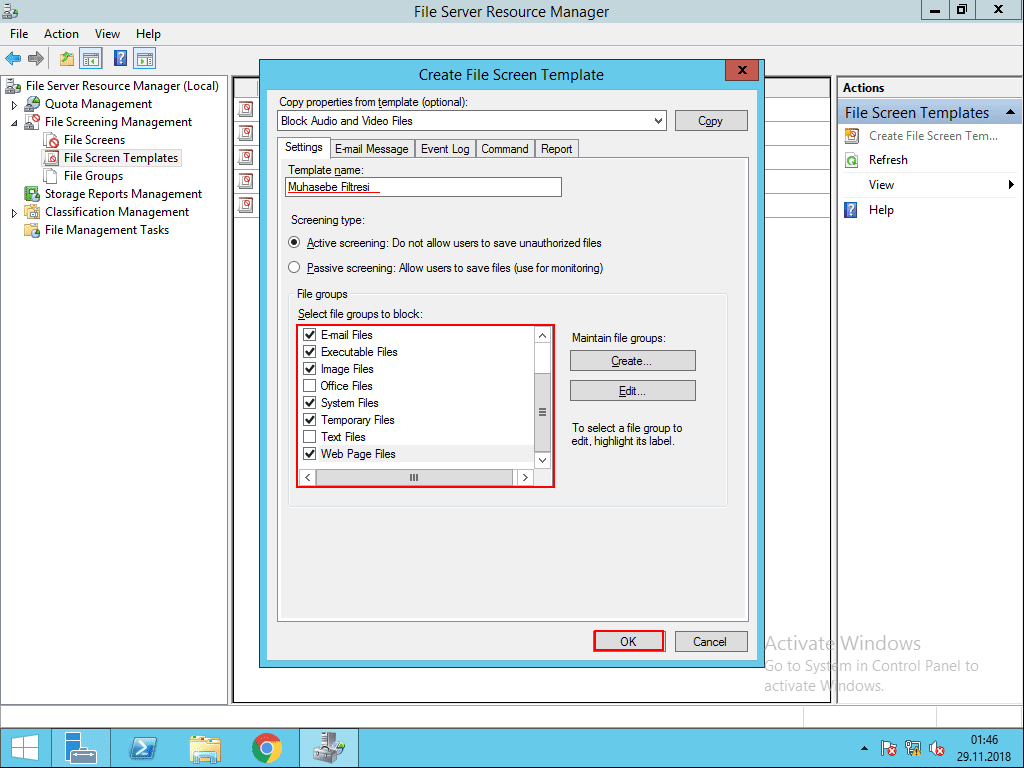
Task: Click the Export List toolbar icon
Action: [x=65, y=58]
